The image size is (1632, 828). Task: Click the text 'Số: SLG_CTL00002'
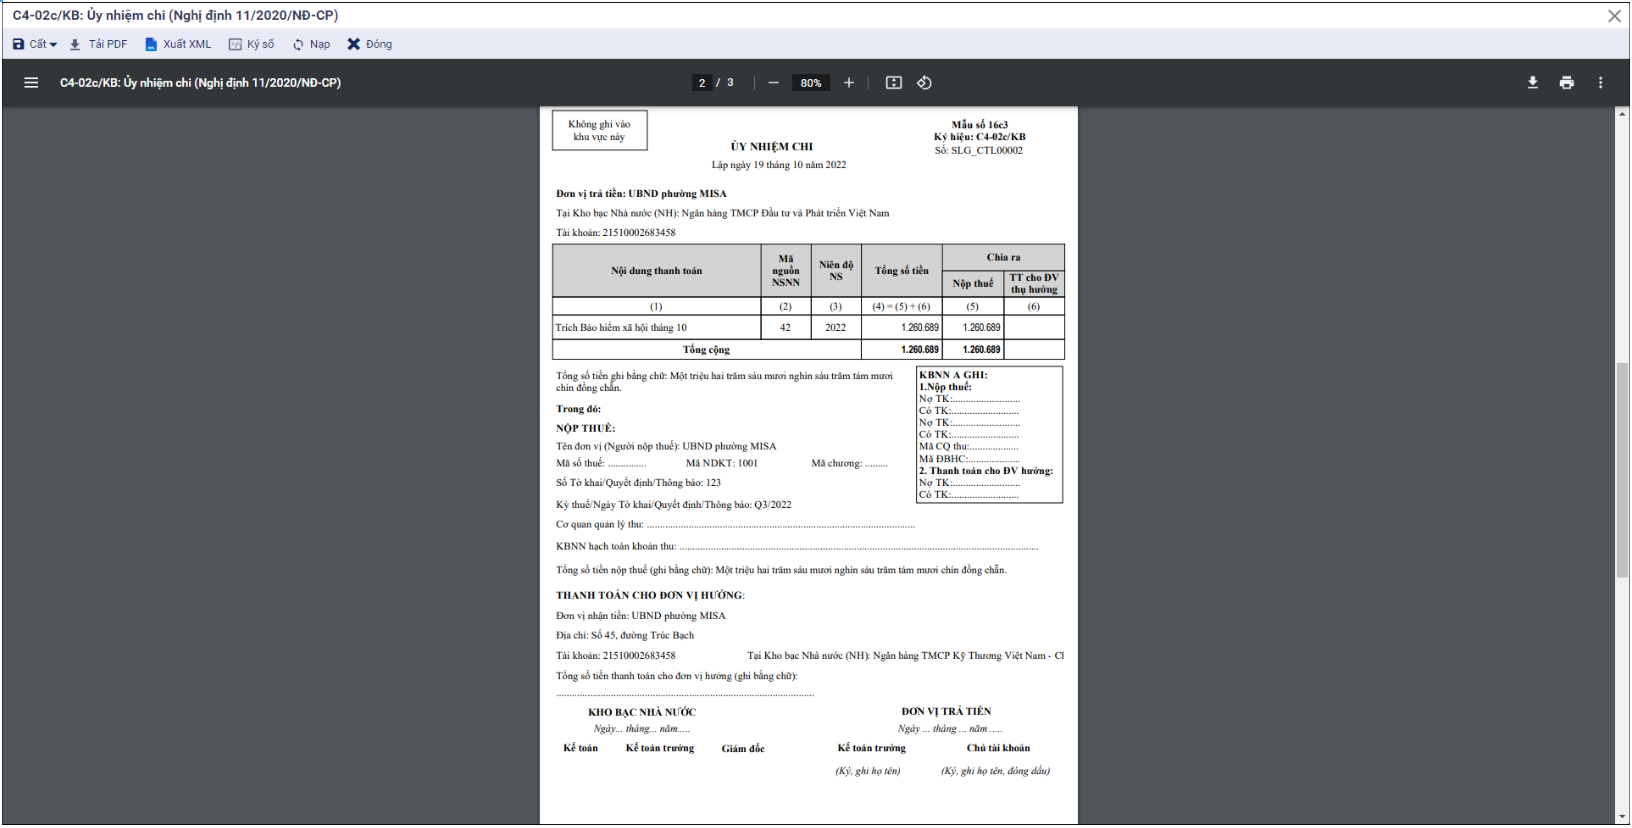(978, 151)
